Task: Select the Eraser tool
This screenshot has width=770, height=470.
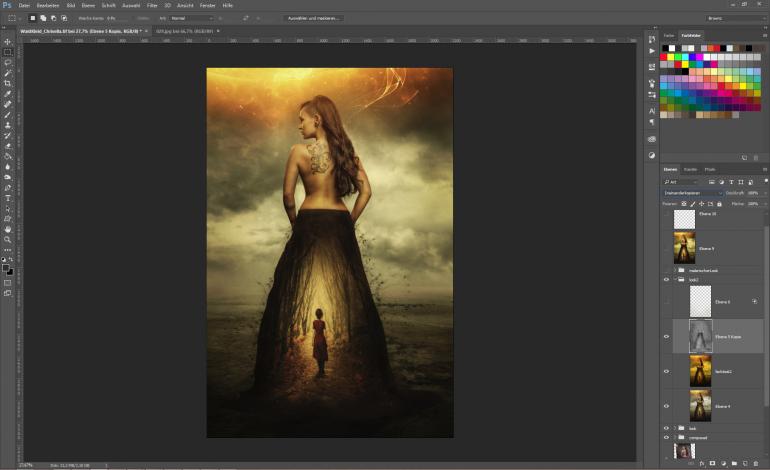Action: point(8,146)
